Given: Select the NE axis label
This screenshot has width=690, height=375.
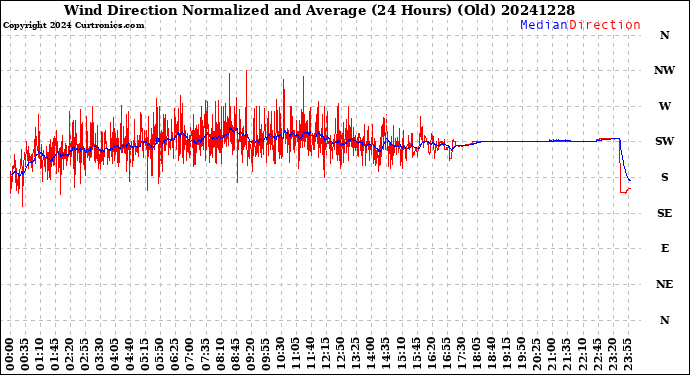Looking at the screenshot, I should click(664, 284).
